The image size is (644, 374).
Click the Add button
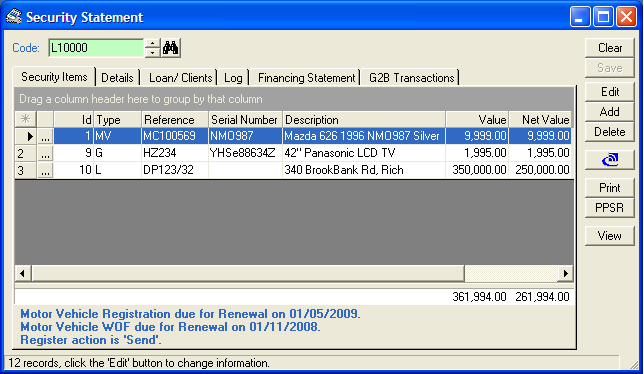pos(610,112)
